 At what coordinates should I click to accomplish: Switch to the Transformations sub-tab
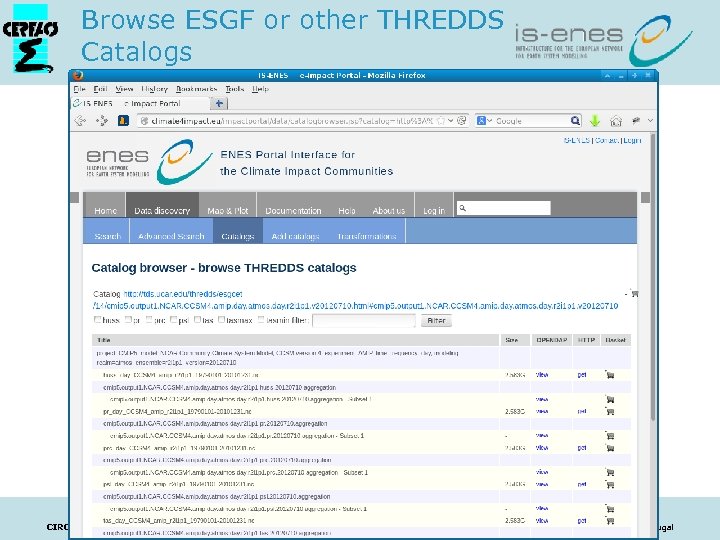[x=367, y=231]
